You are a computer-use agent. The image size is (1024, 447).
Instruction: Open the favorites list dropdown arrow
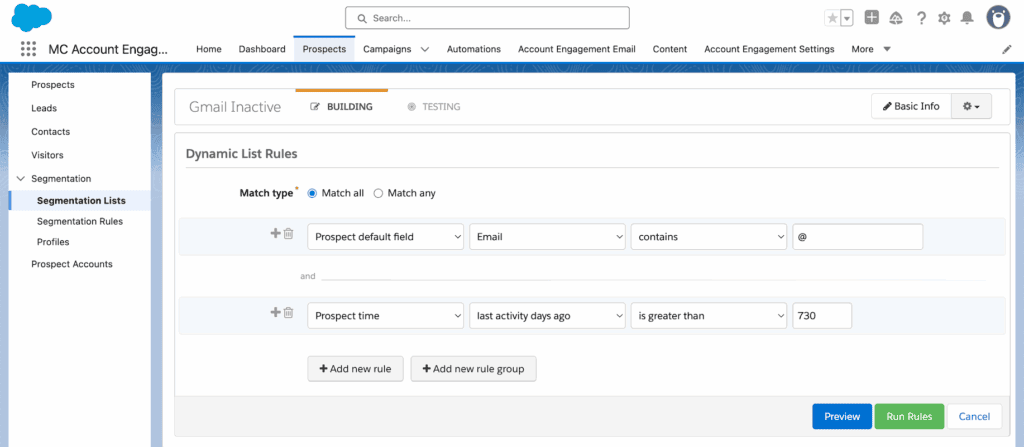click(x=847, y=18)
